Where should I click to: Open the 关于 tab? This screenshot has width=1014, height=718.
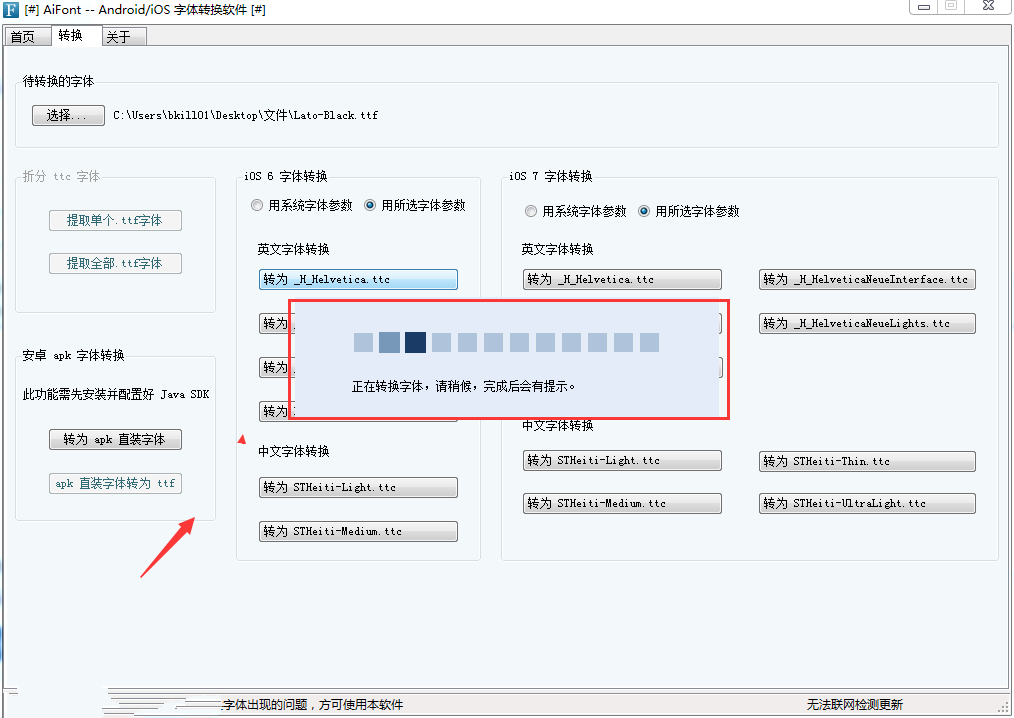[124, 37]
